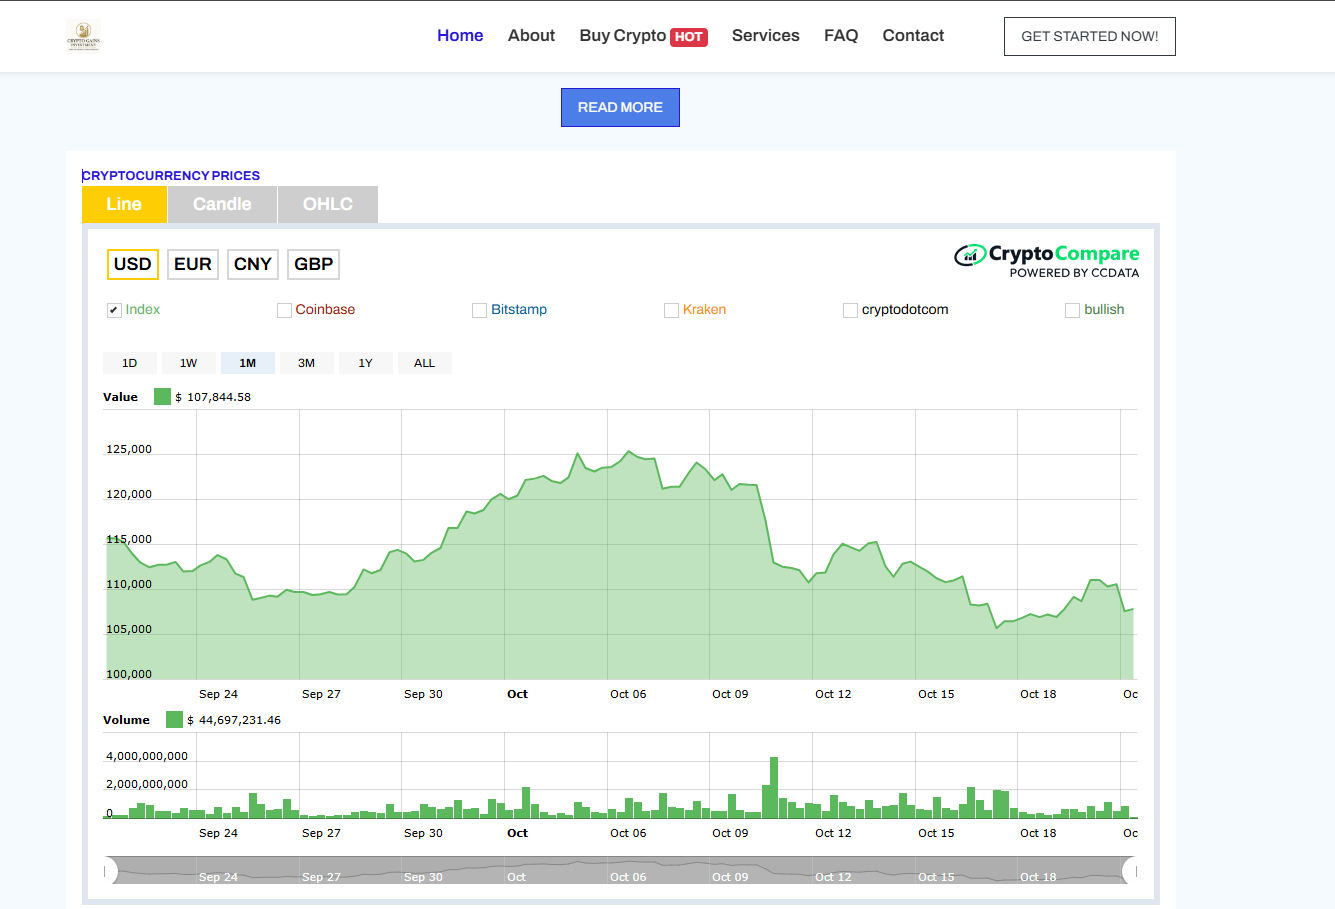Go to the FAQ page
Image resolution: width=1335 pixels, height=909 pixels.
pos(840,36)
